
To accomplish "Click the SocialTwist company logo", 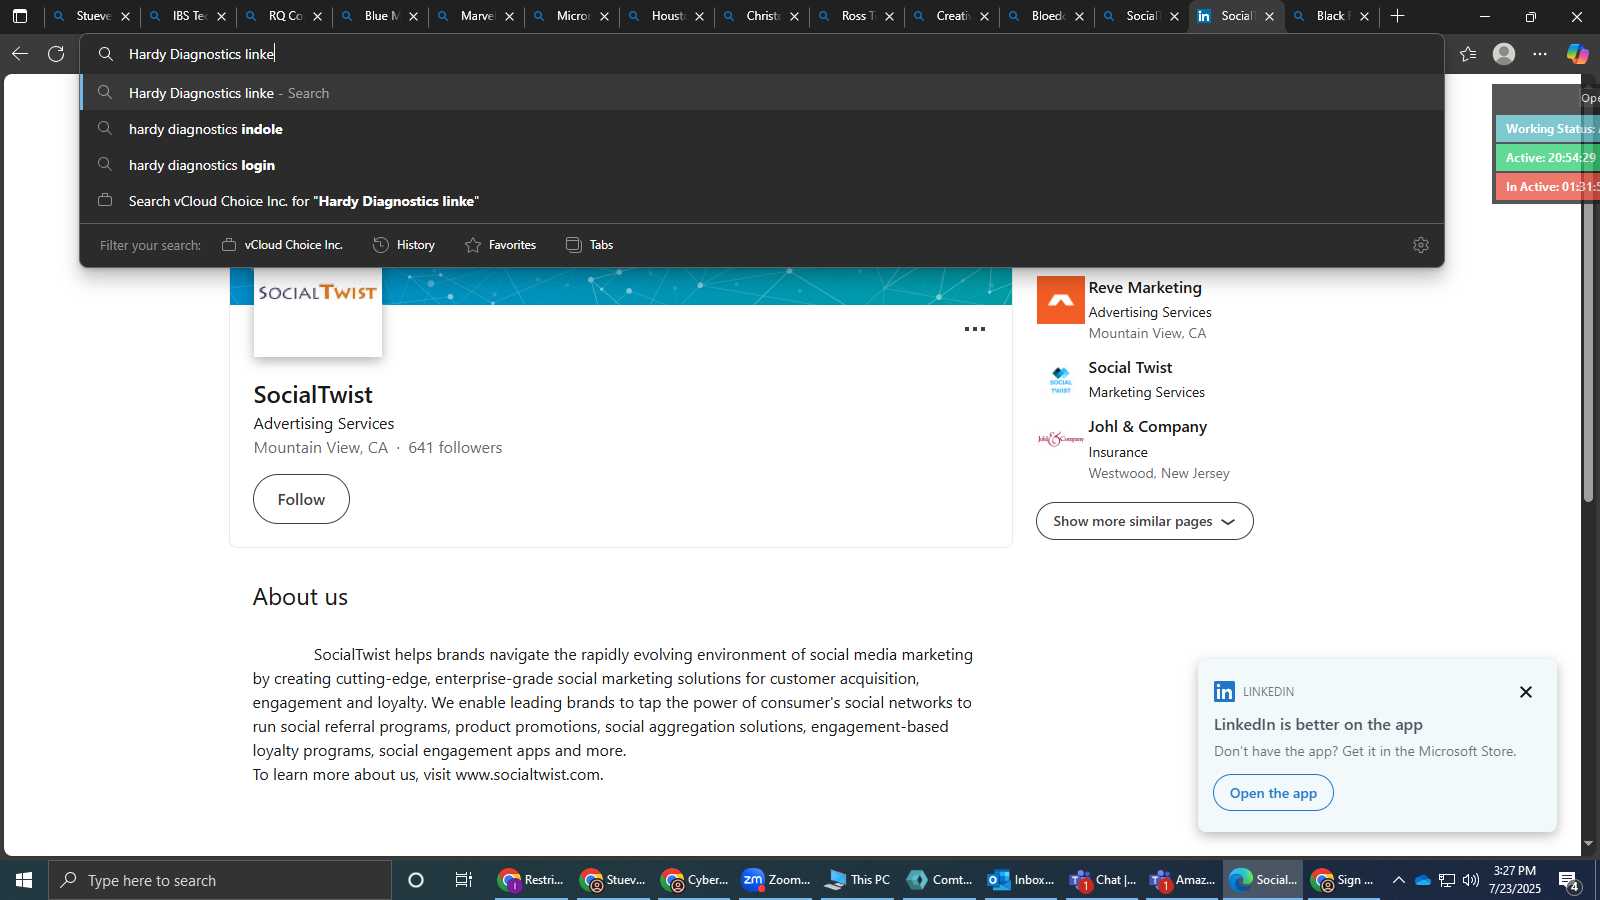I will [318, 312].
